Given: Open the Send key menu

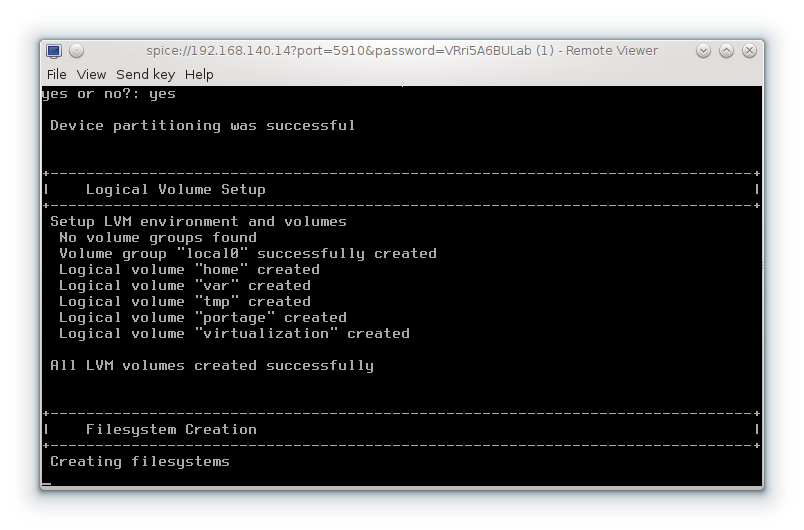Looking at the screenshot, I should (145, 74).
